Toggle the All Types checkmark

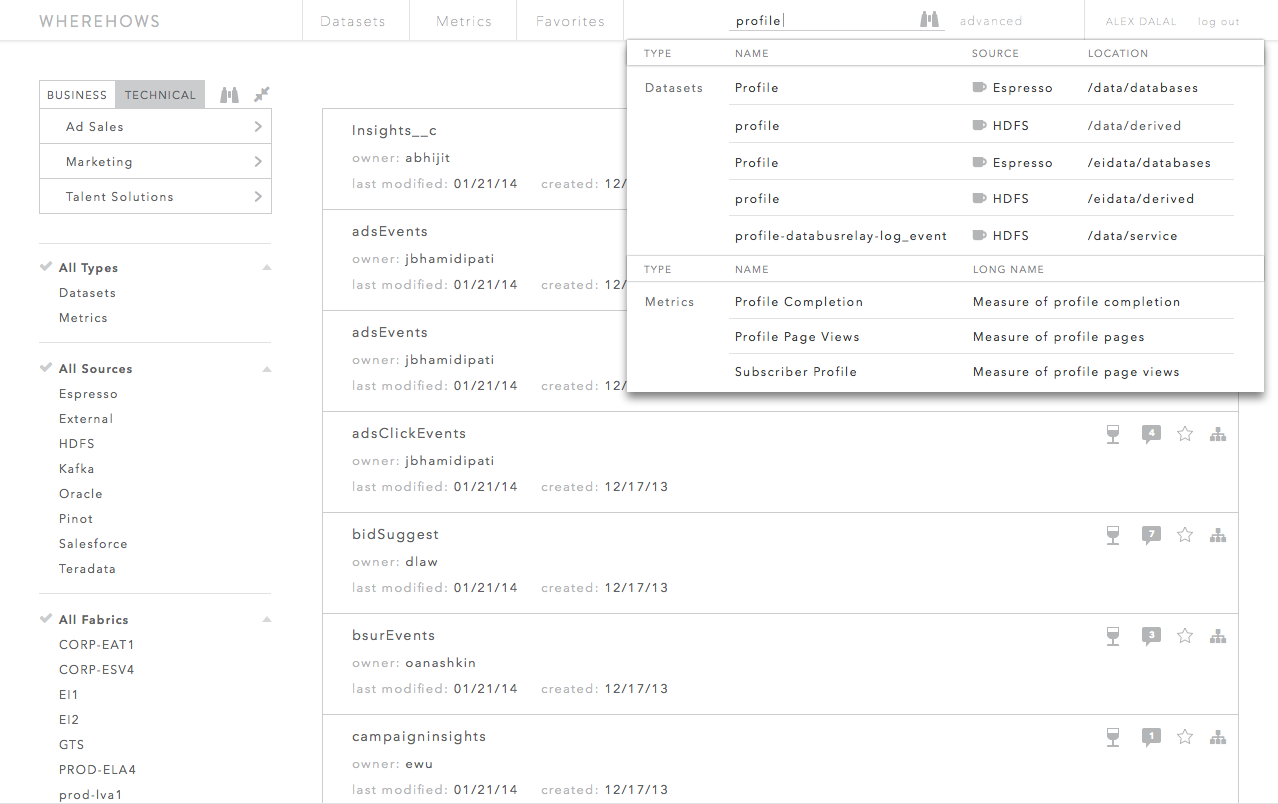click(x=46, y=267)
